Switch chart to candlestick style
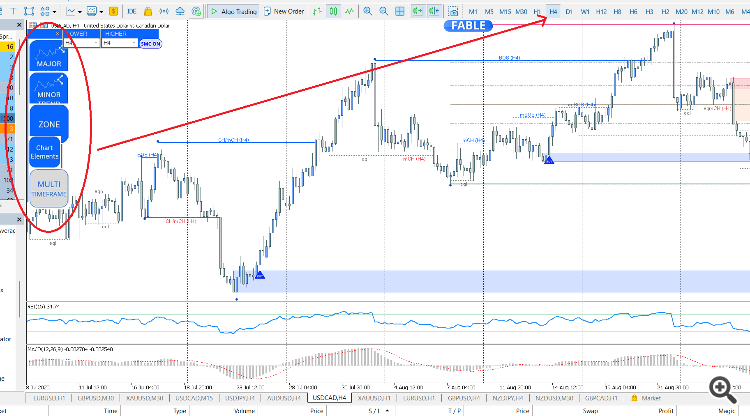Screen dimensions: 750x416 tap(333, 11)
